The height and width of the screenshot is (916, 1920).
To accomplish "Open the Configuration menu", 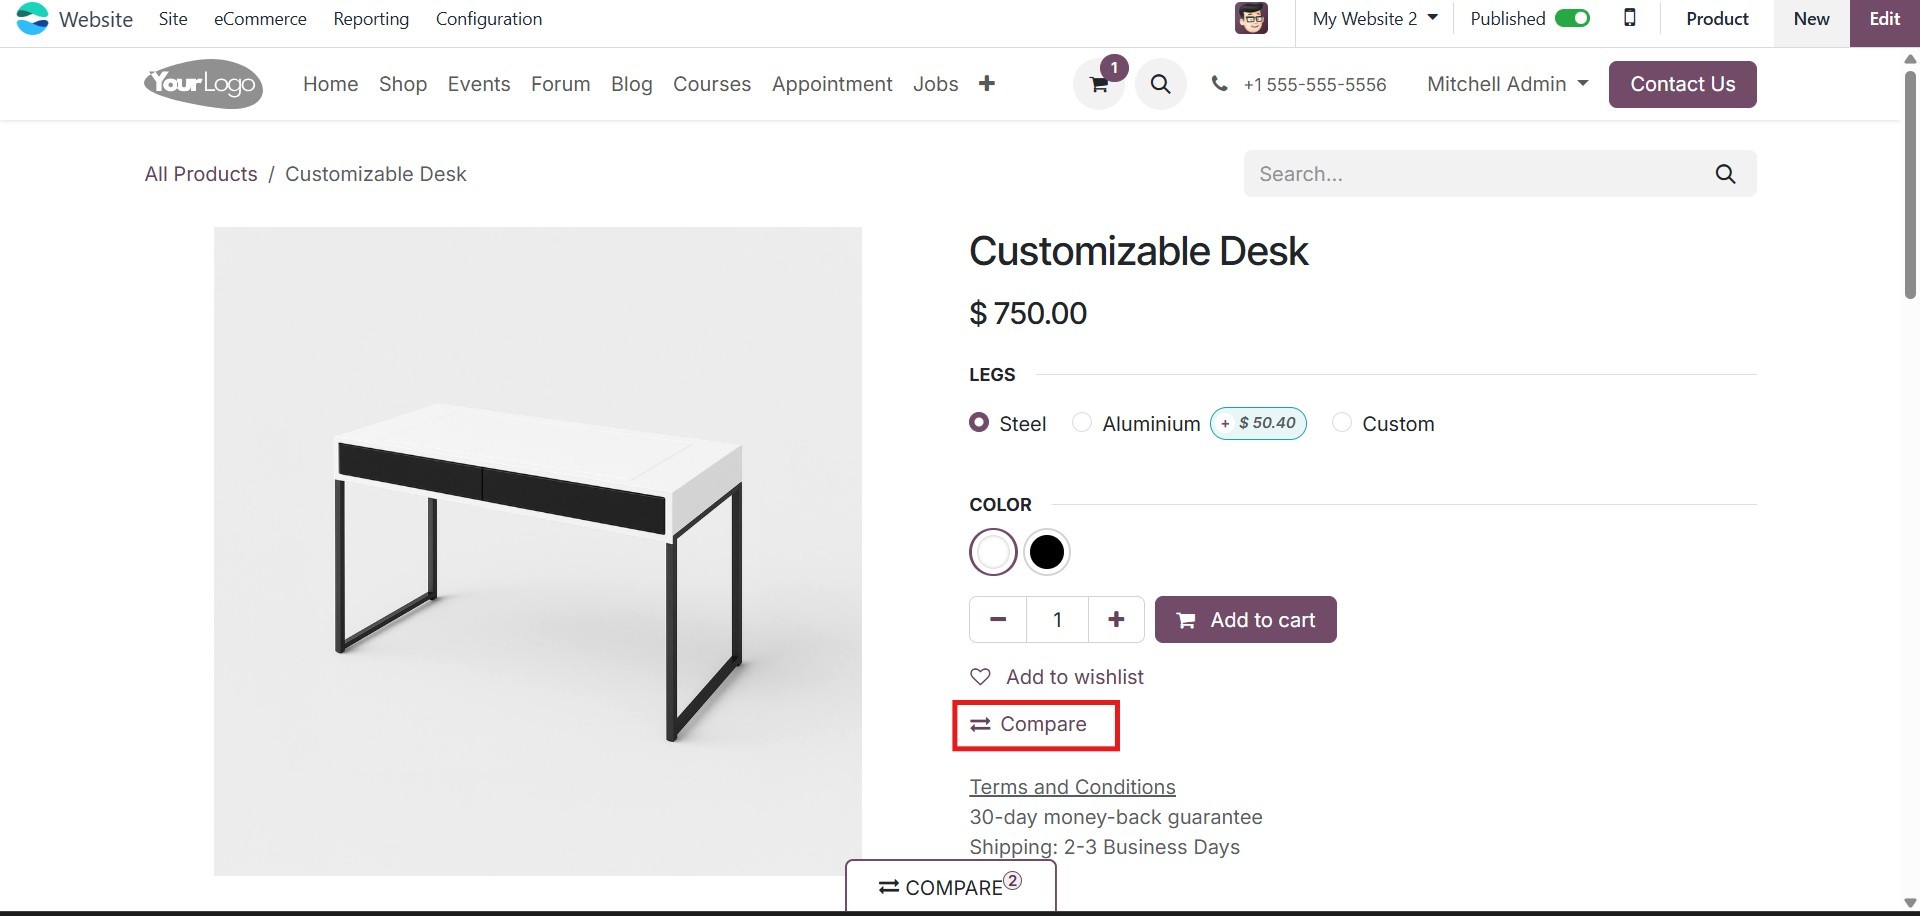I will [x=489, y=19].
